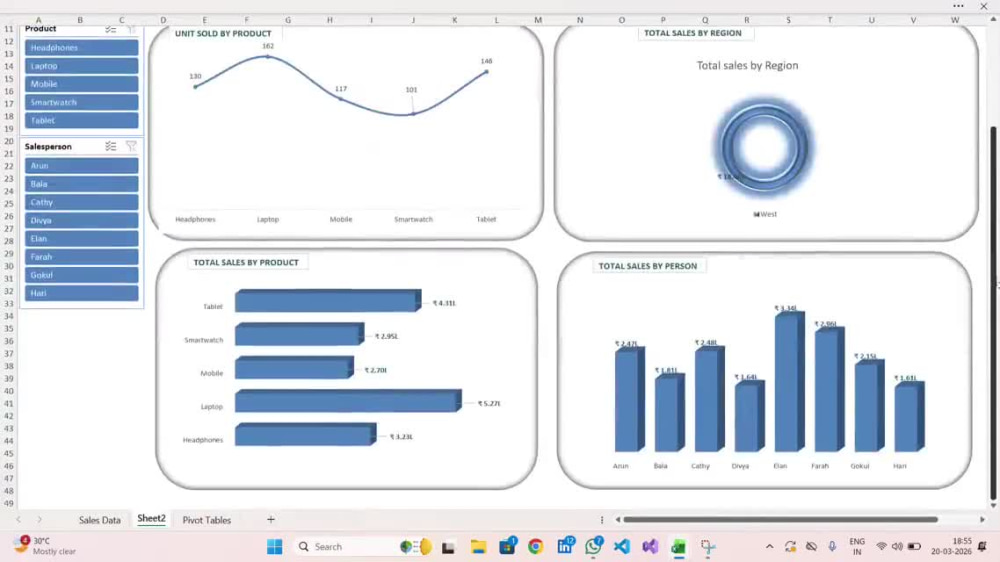Viewport: 1000px width, 562px height.
Task: Select Arun in Salesperson slicer
Action: pyautogui.click(x=82, y=166)
